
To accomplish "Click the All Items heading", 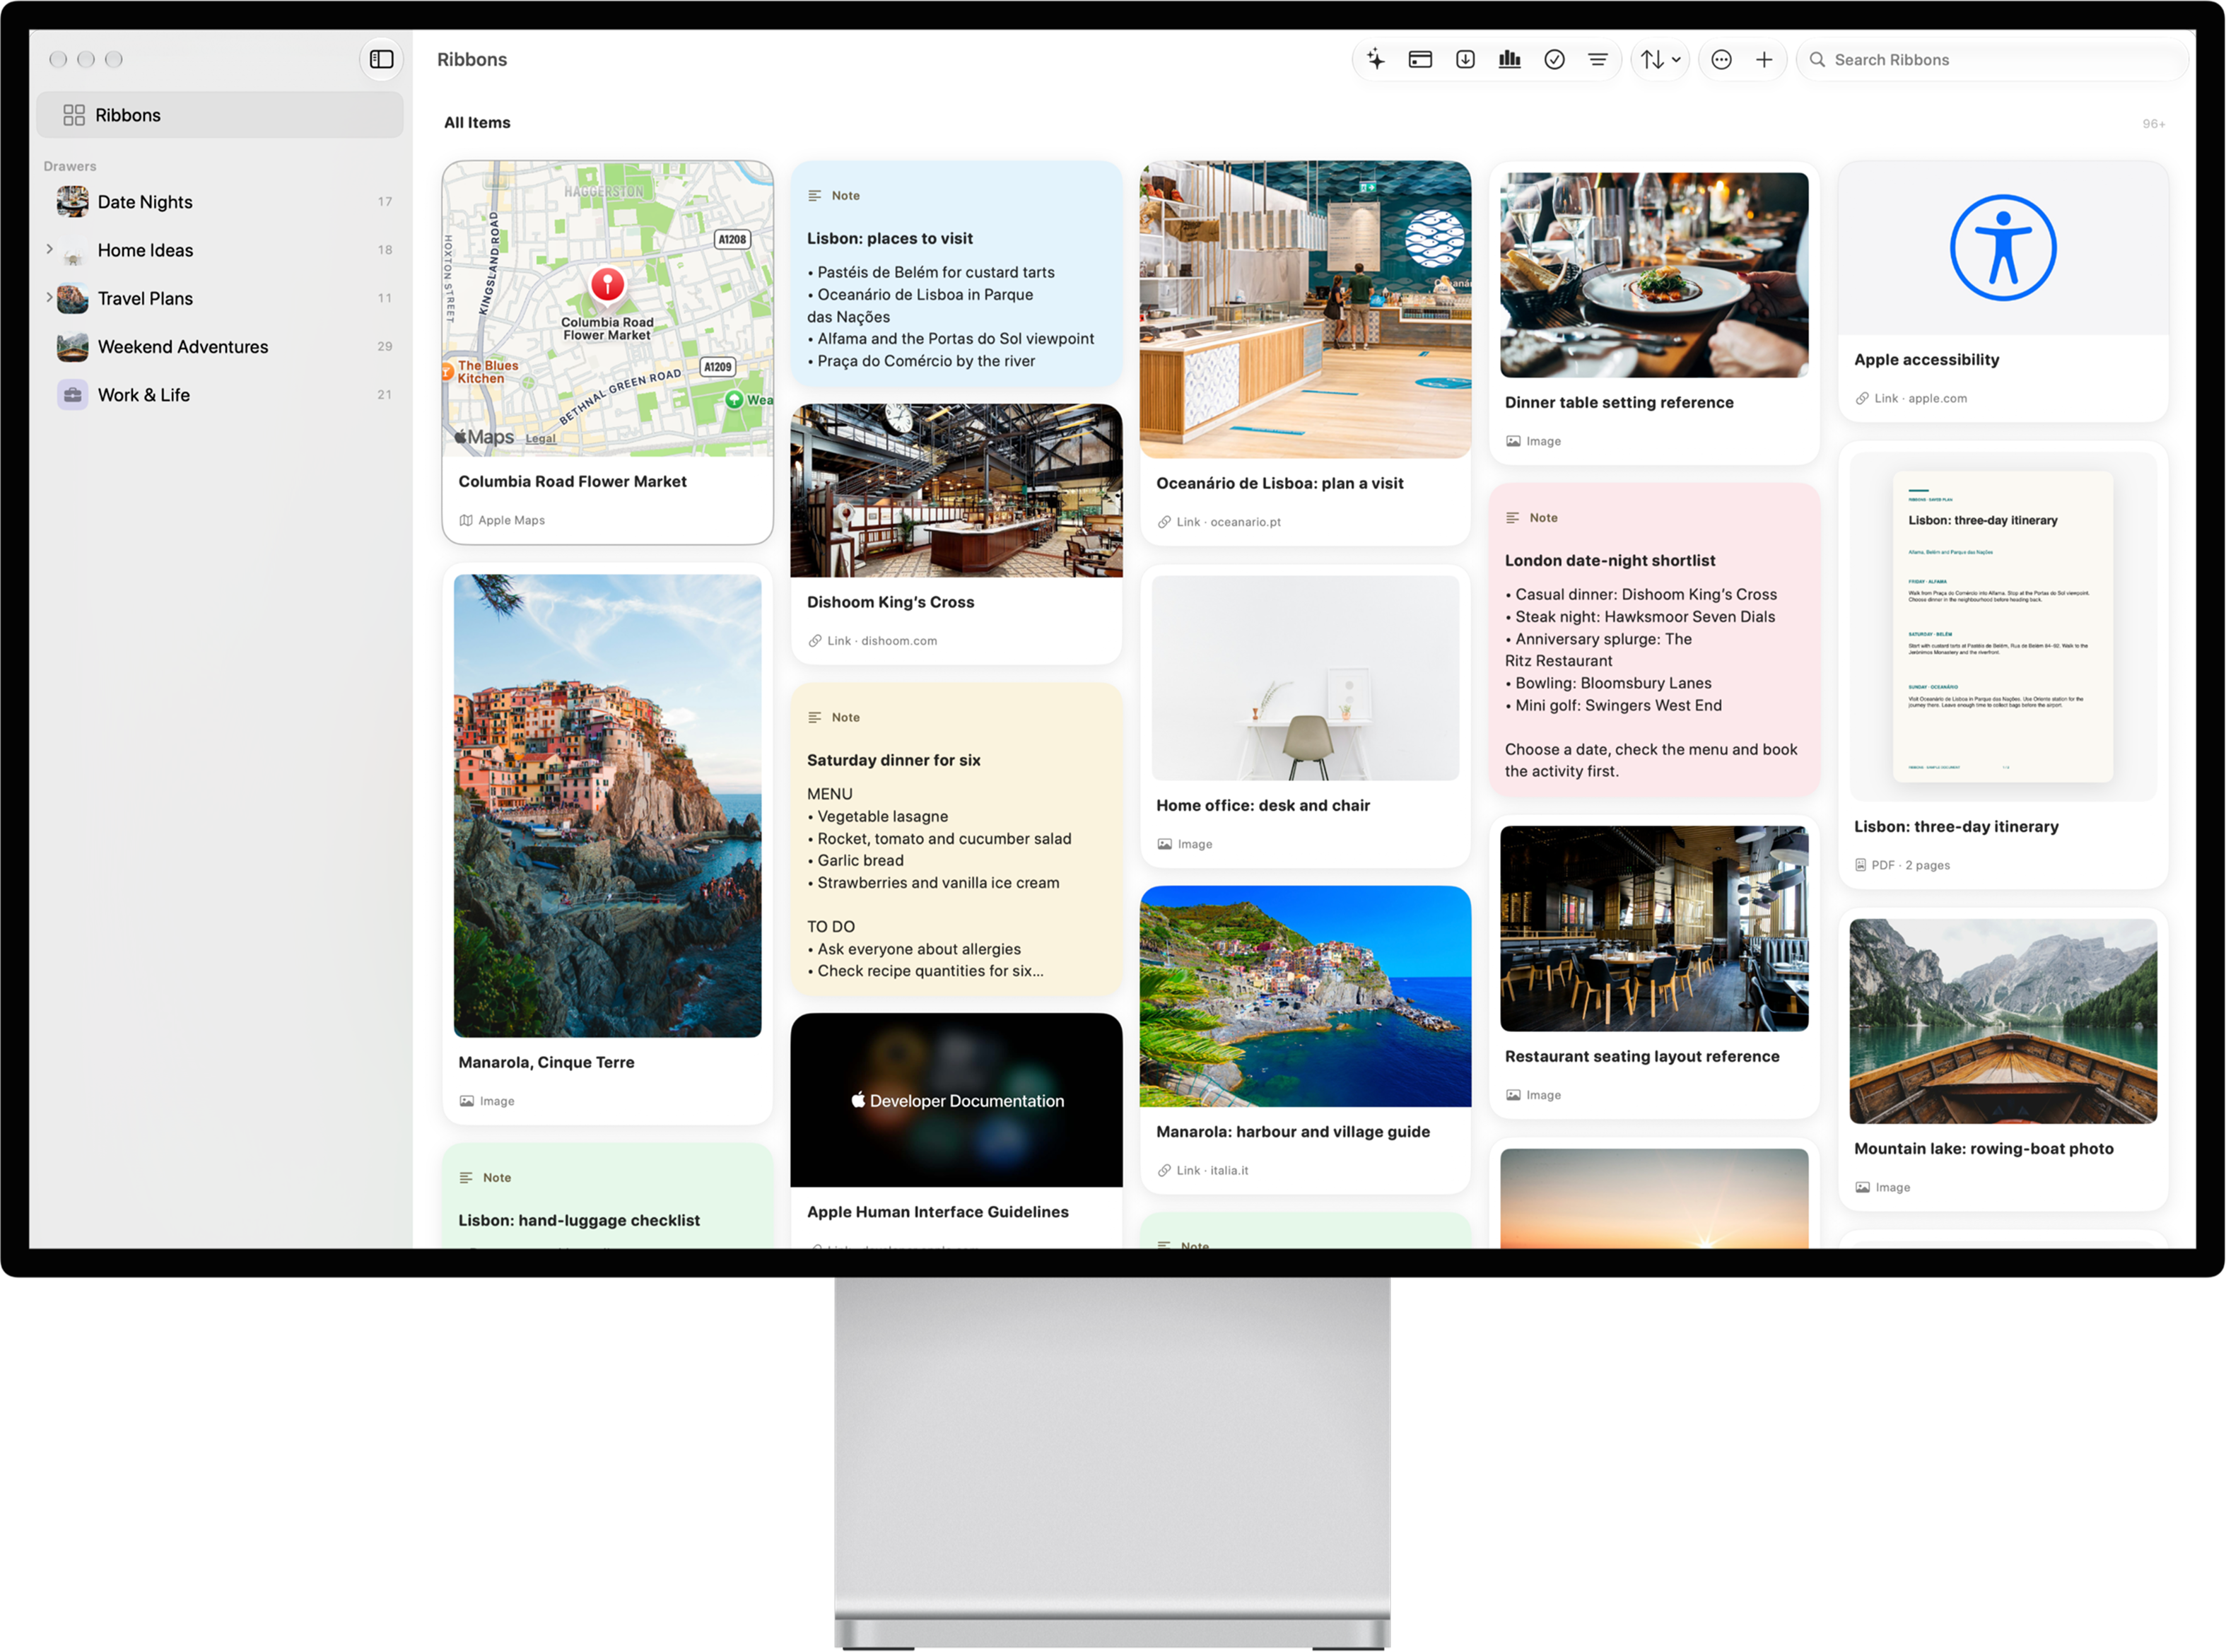I will tap(477, 123).
